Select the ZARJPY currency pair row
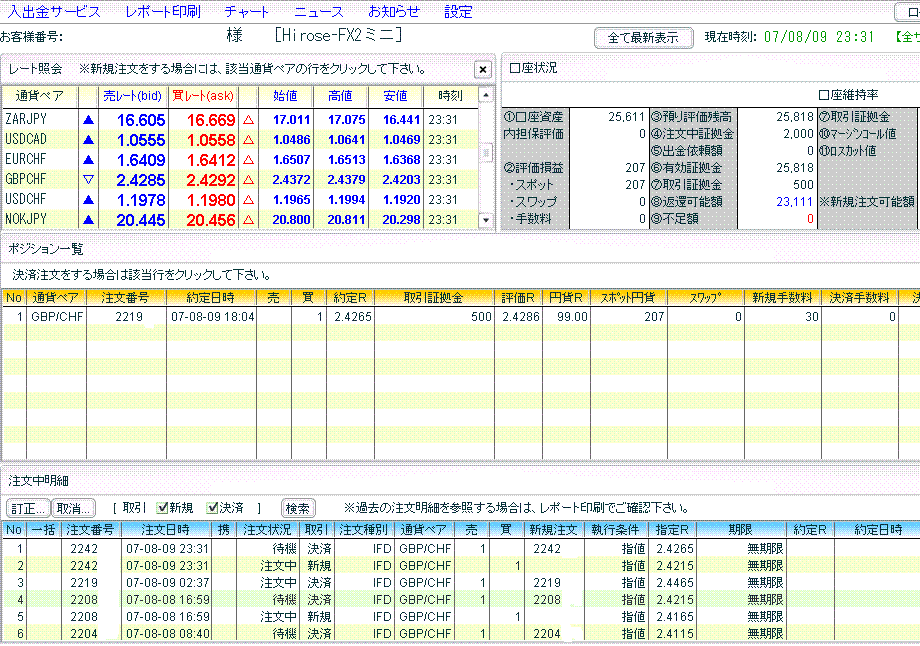Image resolution: width=920 pixels, height=646 pixels. tap(241, 120)
